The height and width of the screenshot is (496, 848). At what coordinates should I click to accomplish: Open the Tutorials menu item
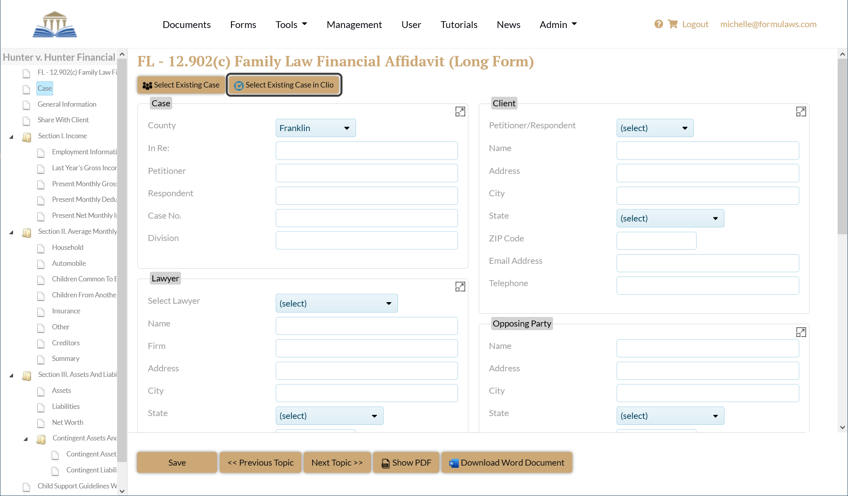[459, 24]
